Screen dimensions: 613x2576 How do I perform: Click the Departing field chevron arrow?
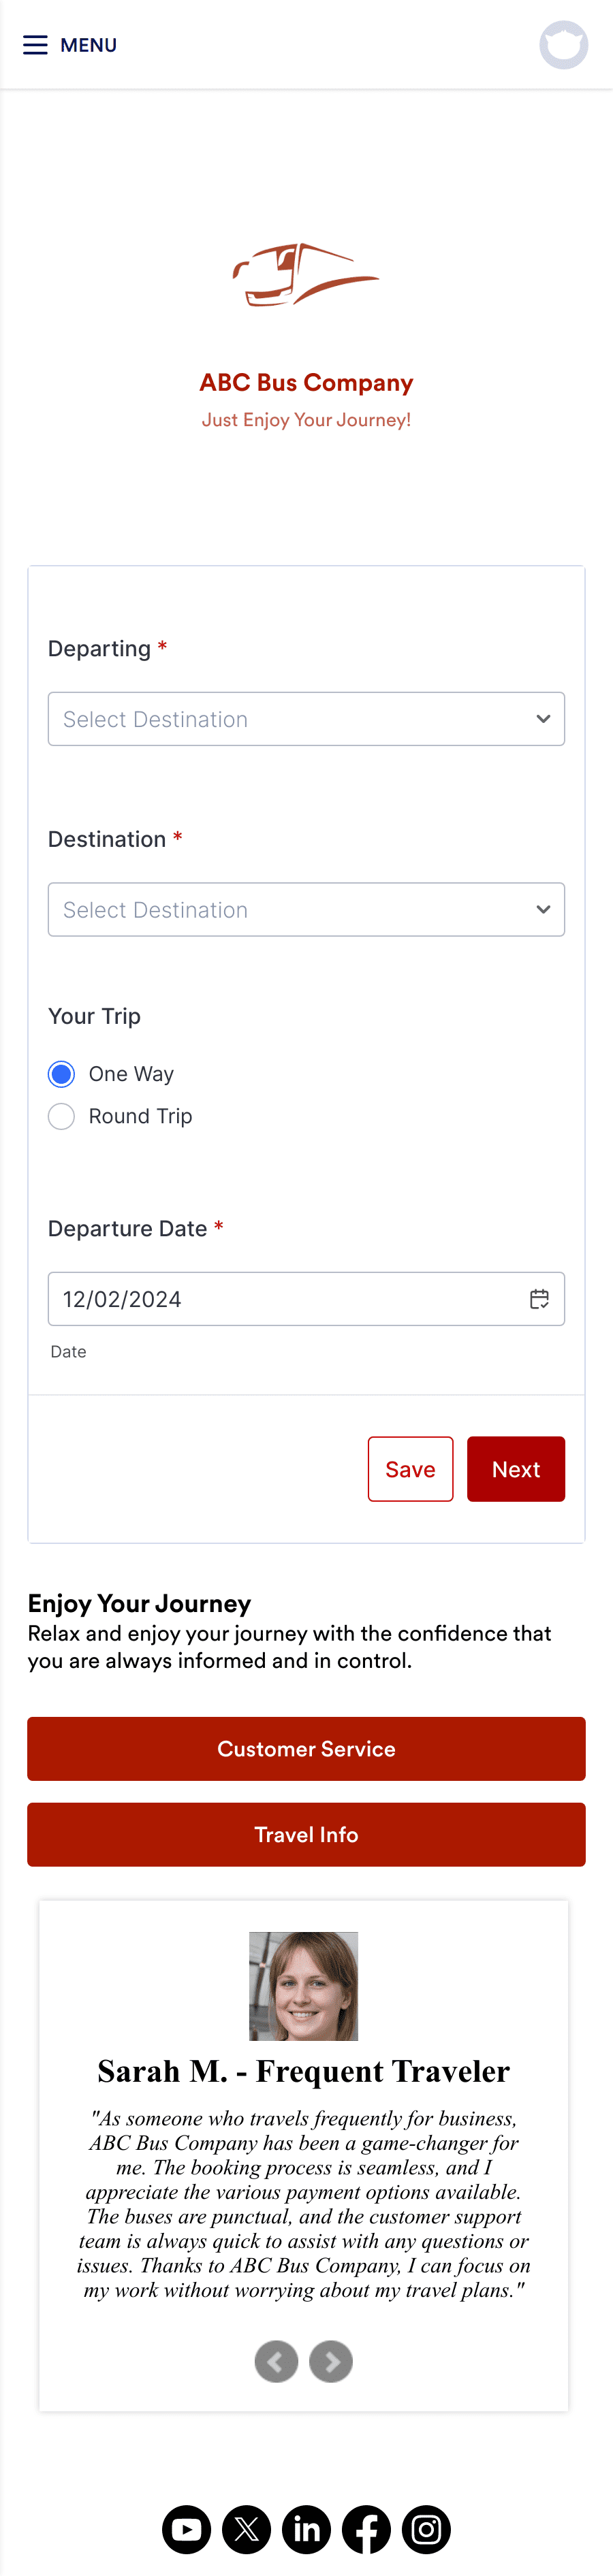(x=542, y=718)
